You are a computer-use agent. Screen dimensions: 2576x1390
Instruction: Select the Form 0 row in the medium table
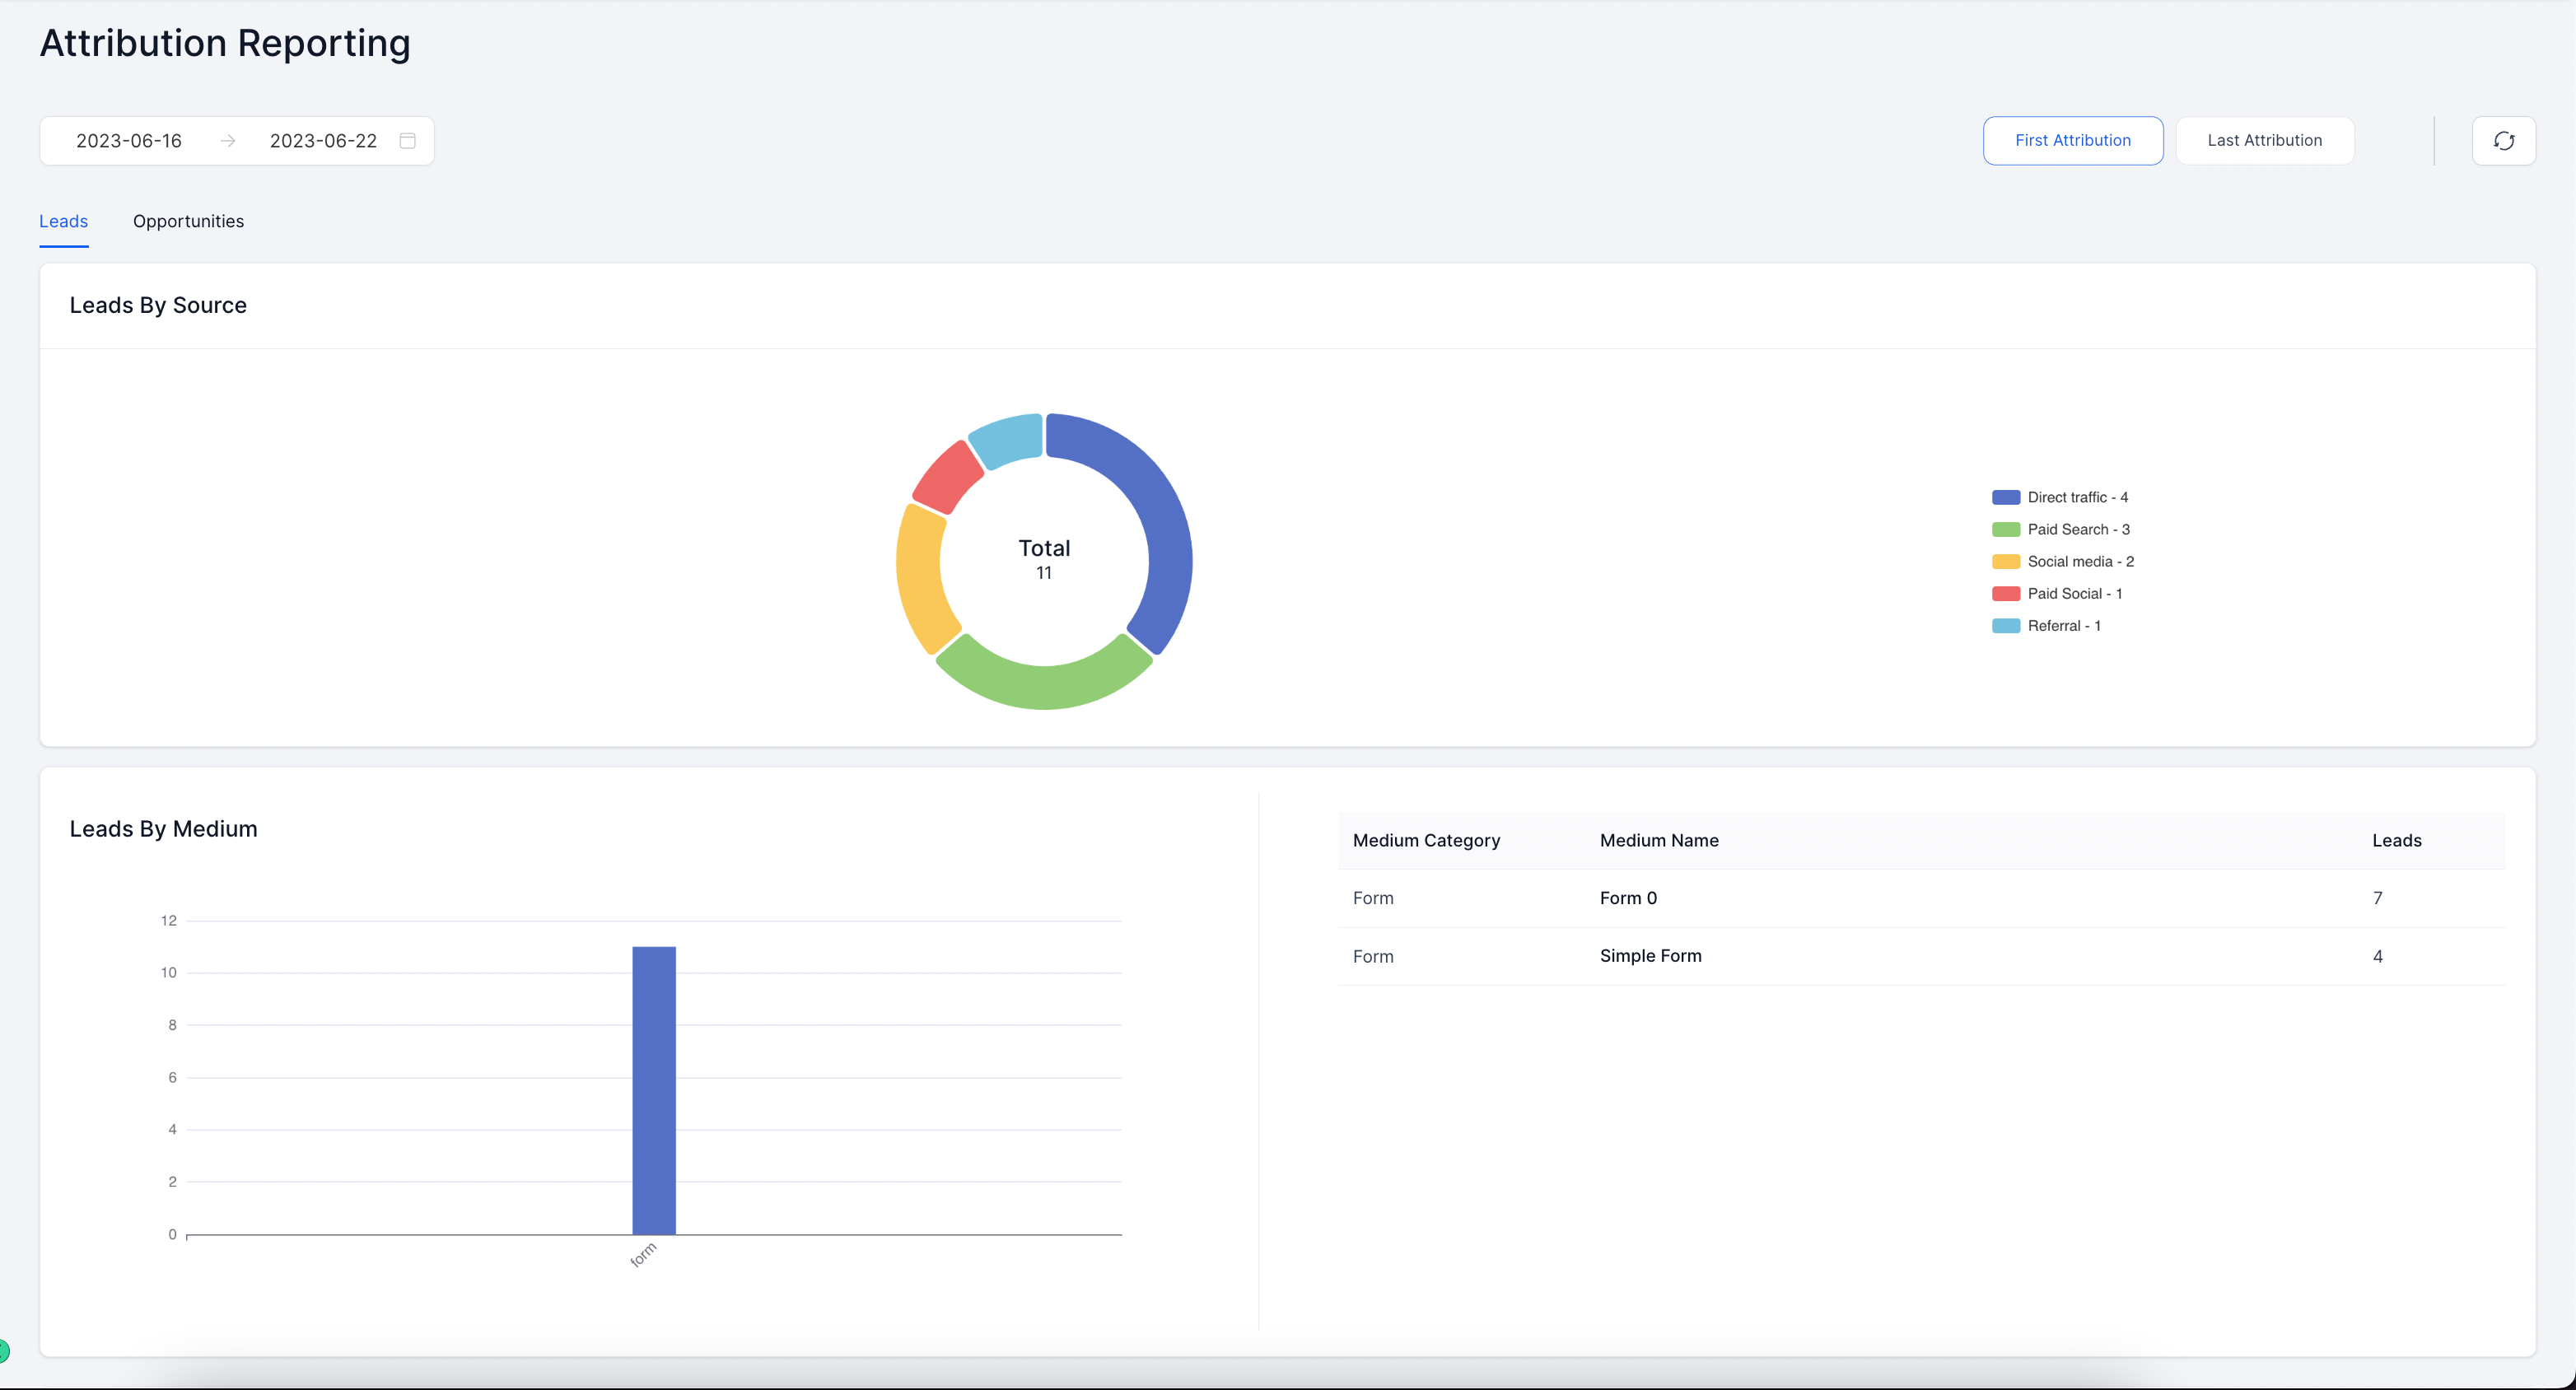pyautogui.click(x=1627, y=897)
